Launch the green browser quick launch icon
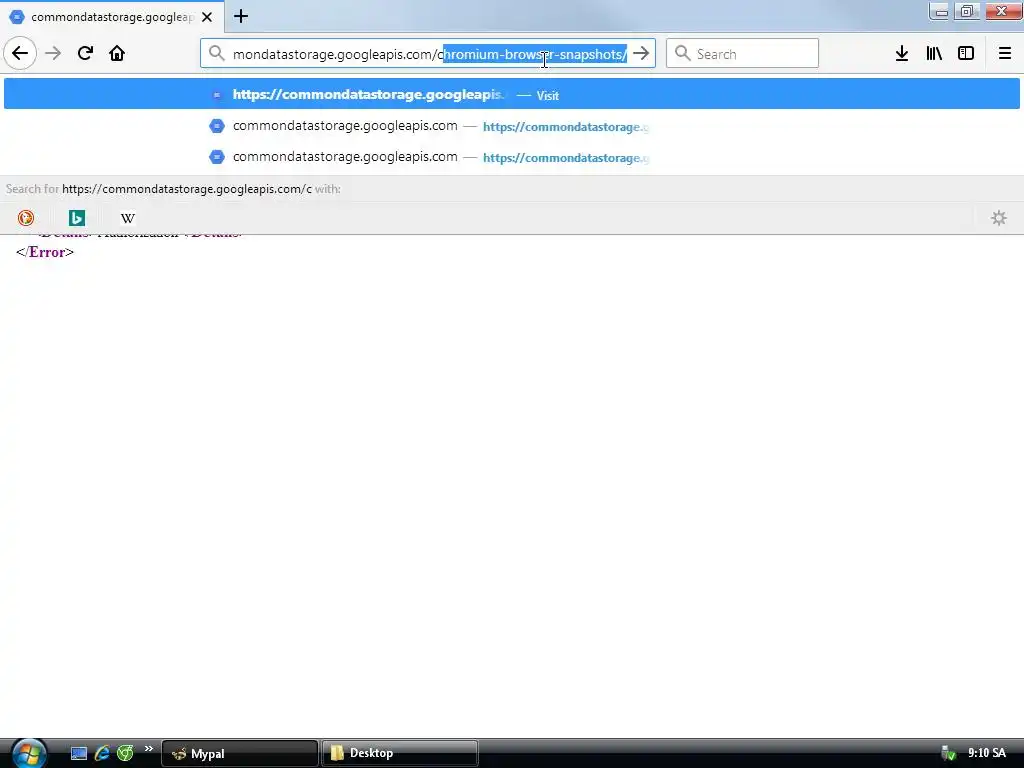The height and width of the screenshot is (768, 1024). (125, 754)
